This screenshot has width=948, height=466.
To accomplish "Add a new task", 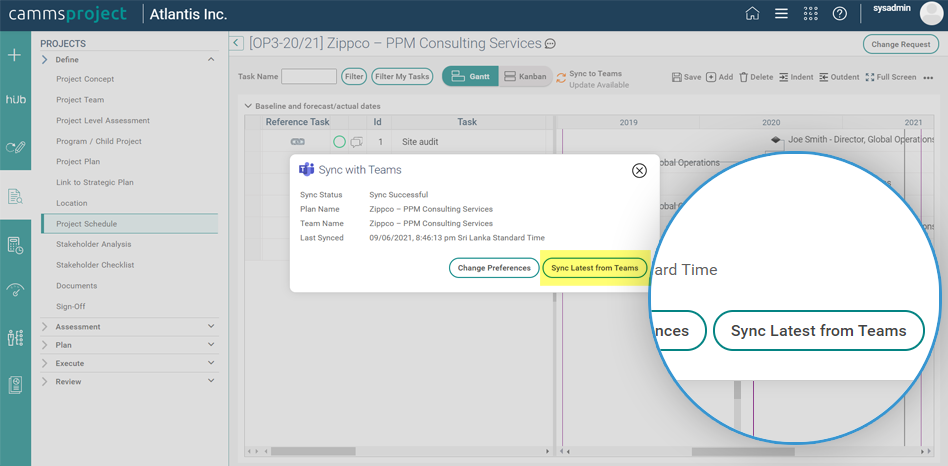I will (x=719, y=77).
